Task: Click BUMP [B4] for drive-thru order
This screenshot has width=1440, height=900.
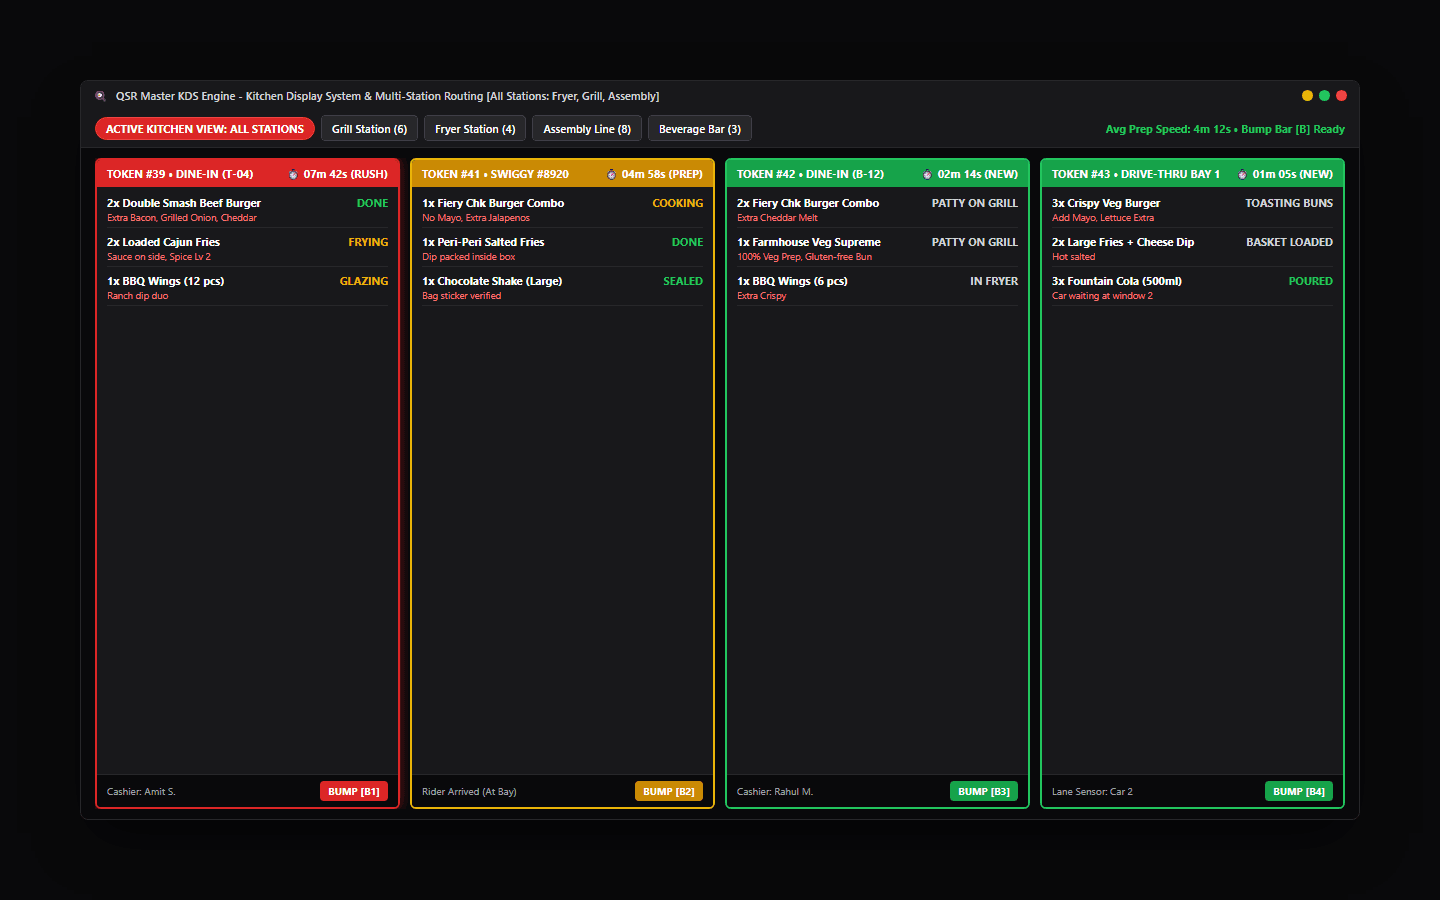Action: point(1299,791)
